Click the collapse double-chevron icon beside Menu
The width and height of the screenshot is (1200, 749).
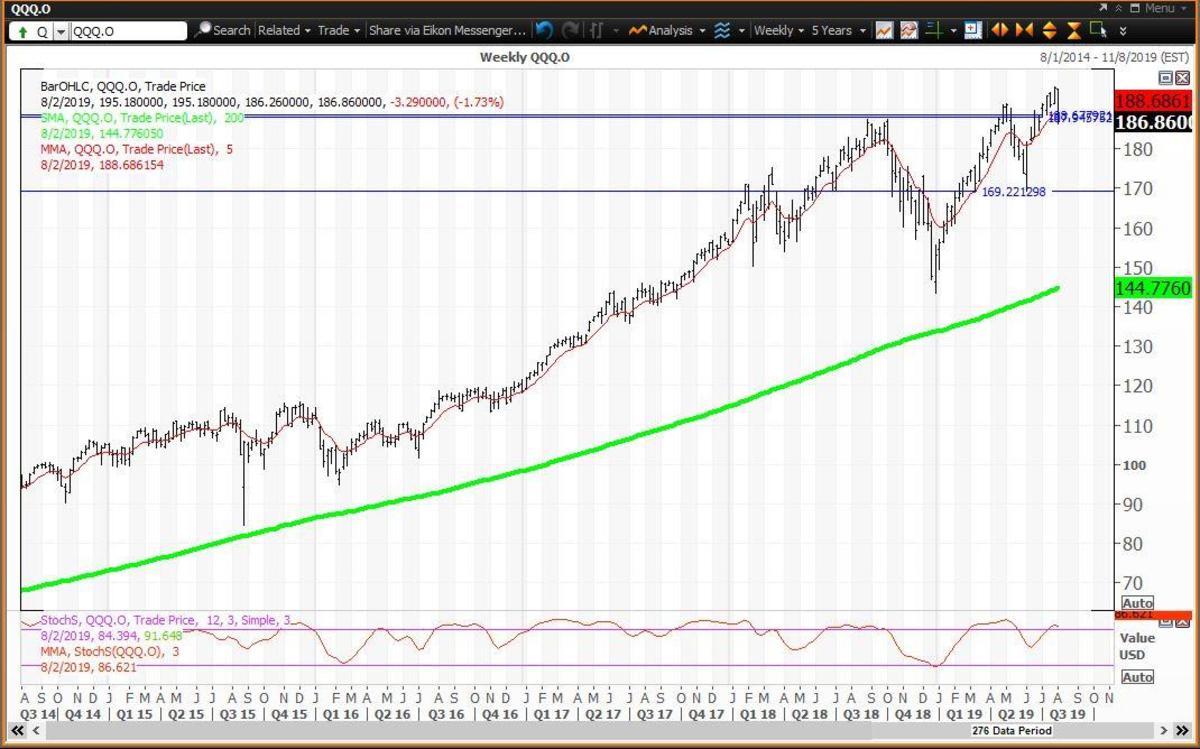pyautogui.click(x=1118, y=8)
